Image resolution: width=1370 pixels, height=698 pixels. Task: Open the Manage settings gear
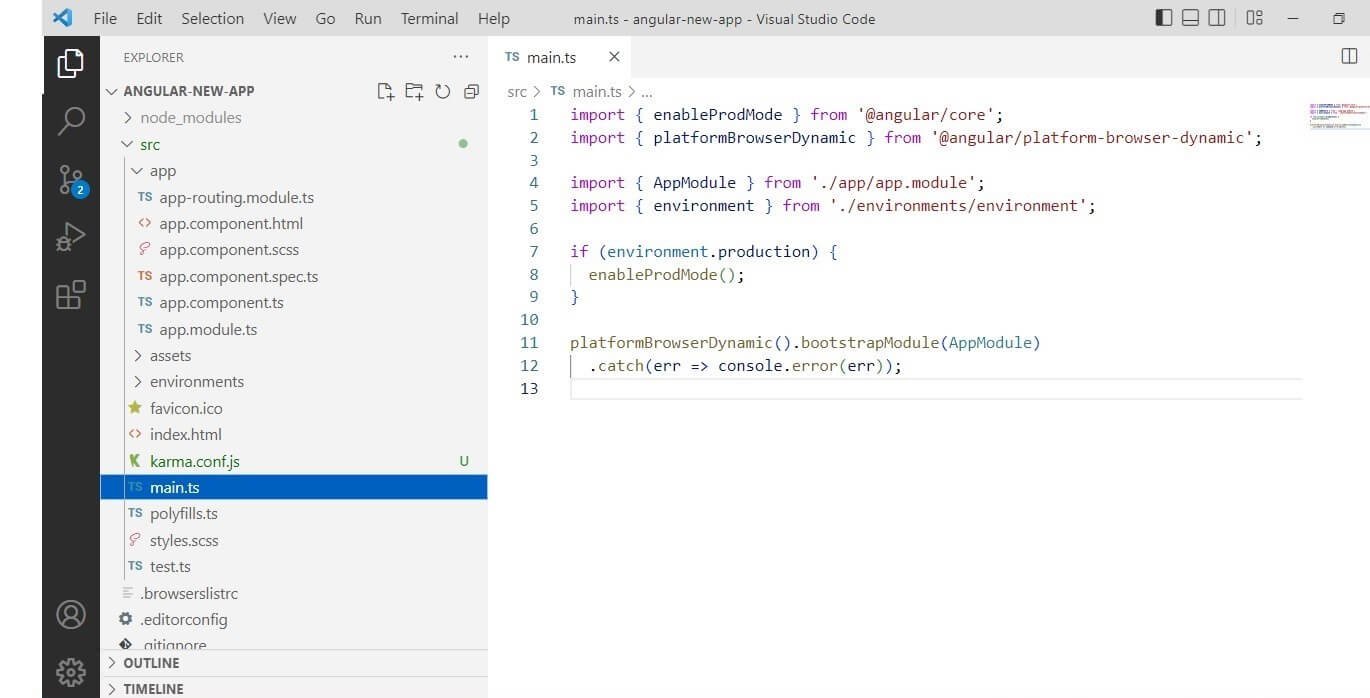[70, 672]
